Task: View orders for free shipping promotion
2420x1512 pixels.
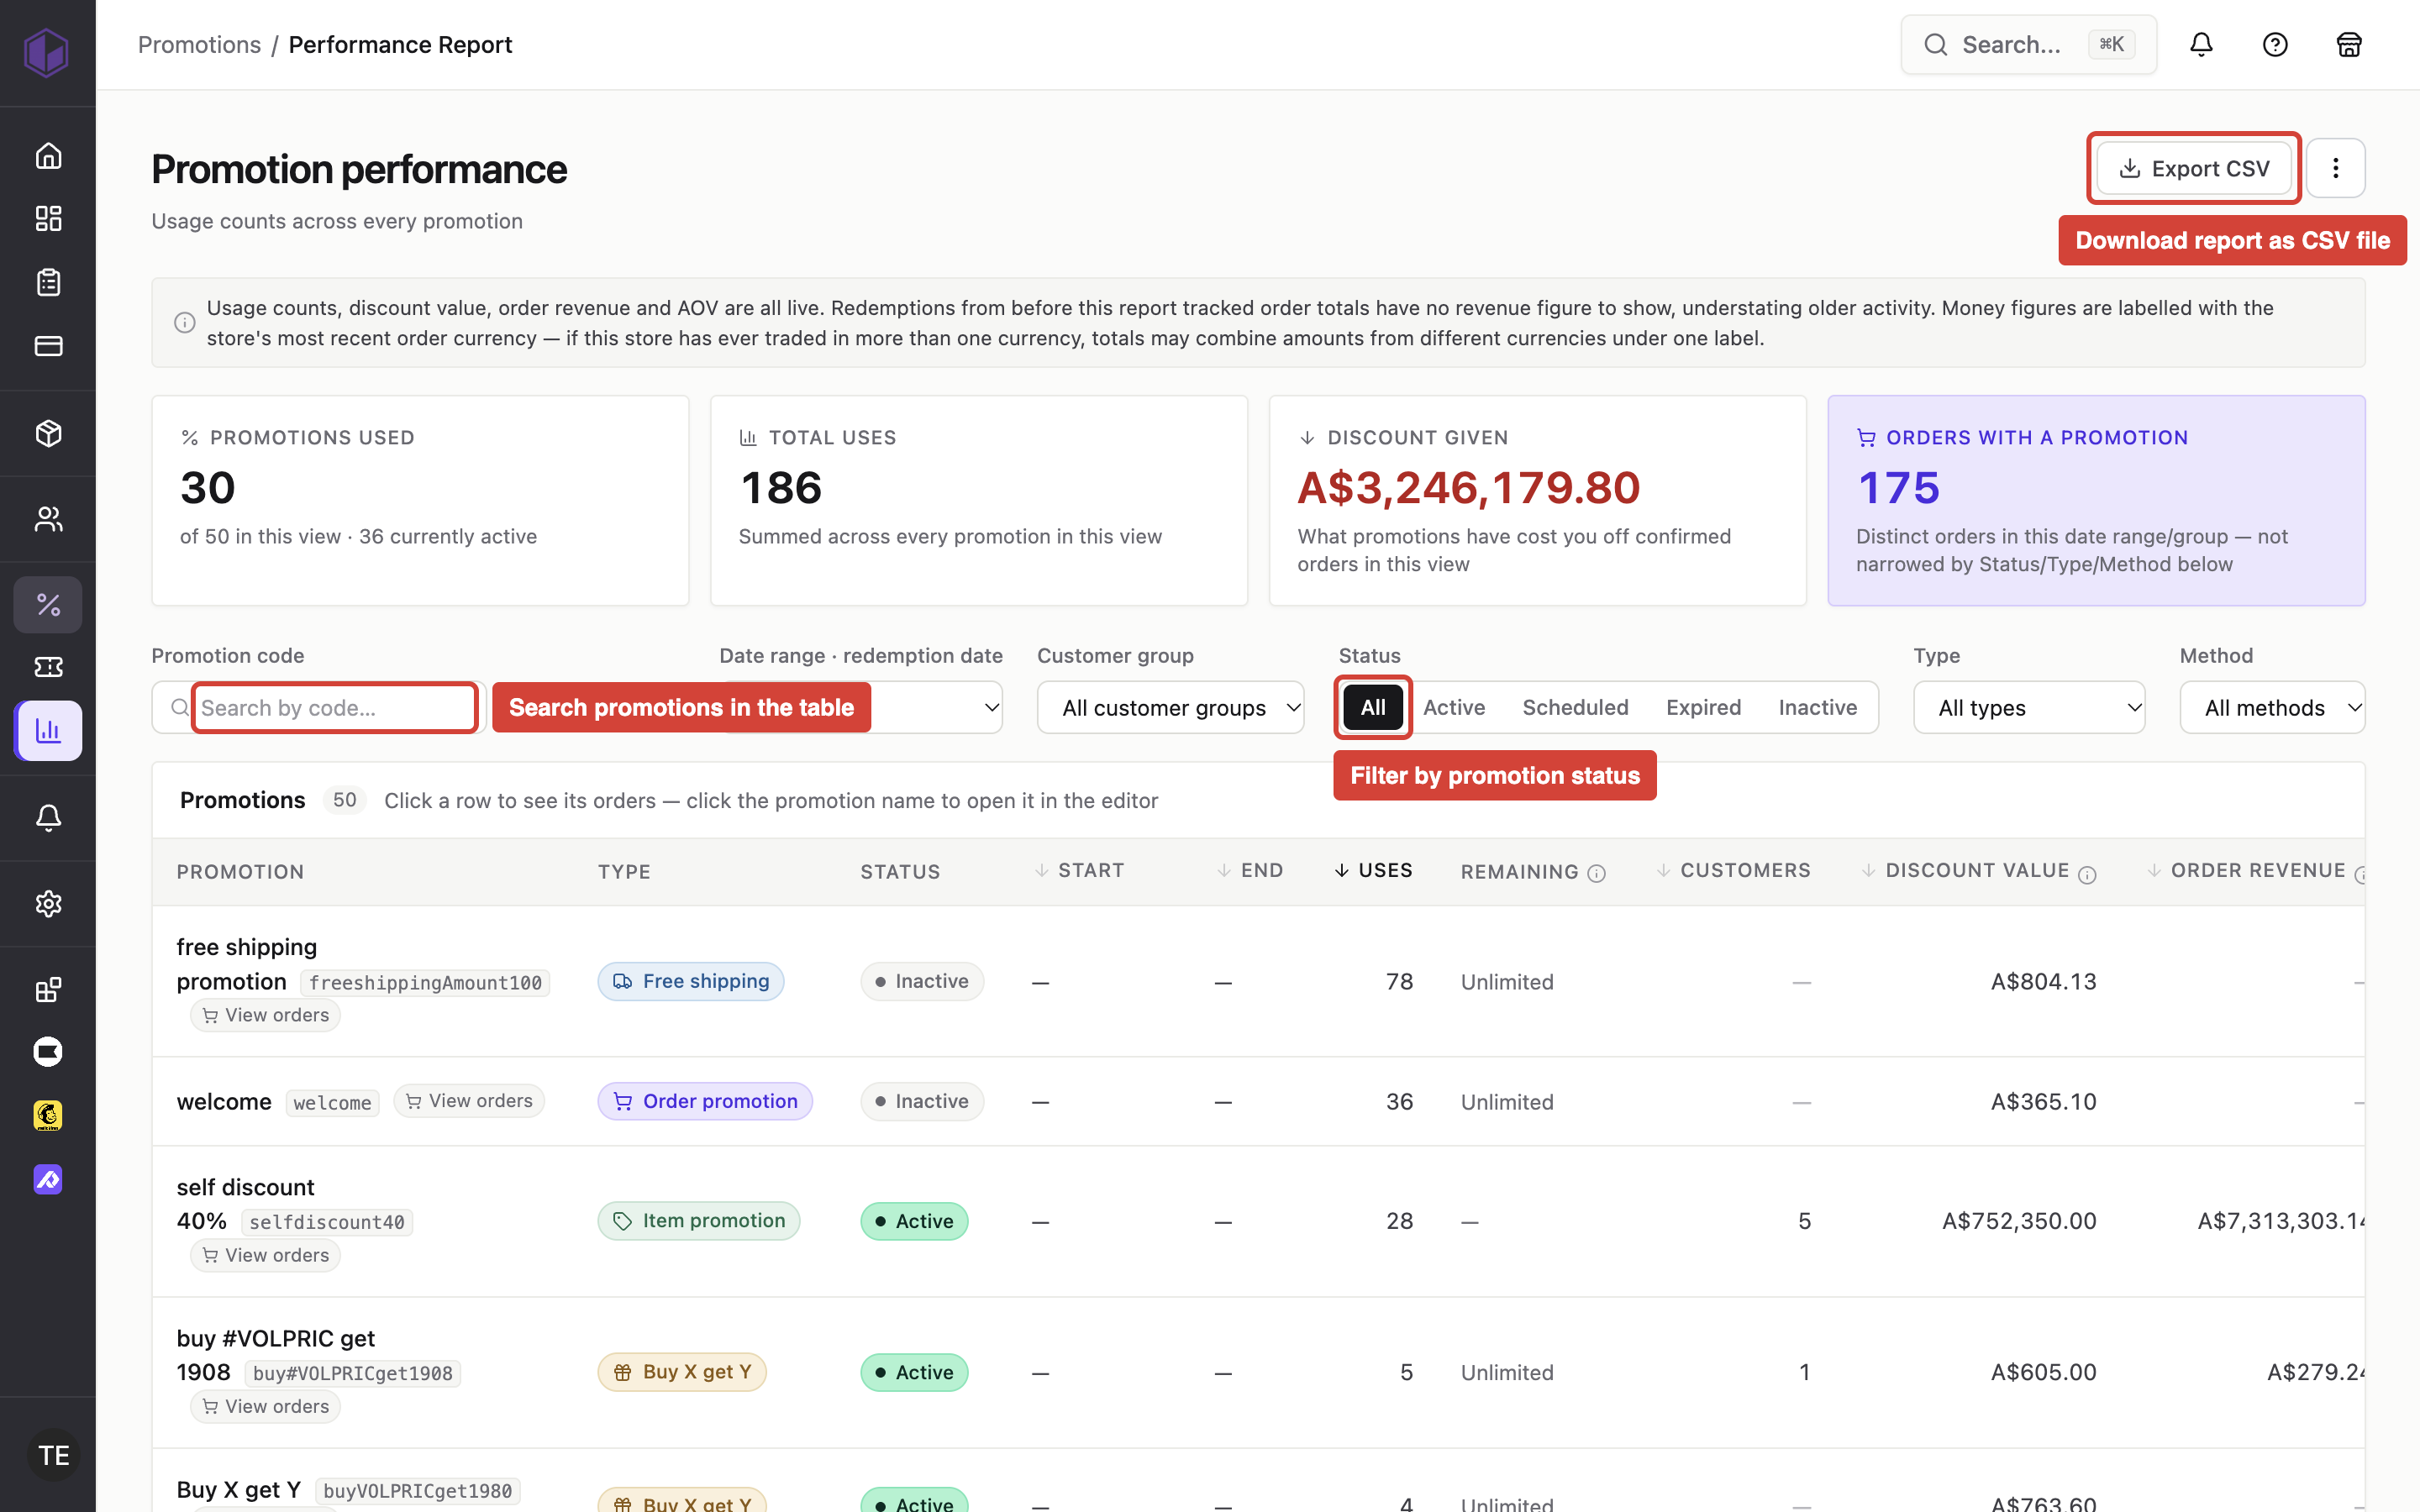Action: coord(265,1015)
